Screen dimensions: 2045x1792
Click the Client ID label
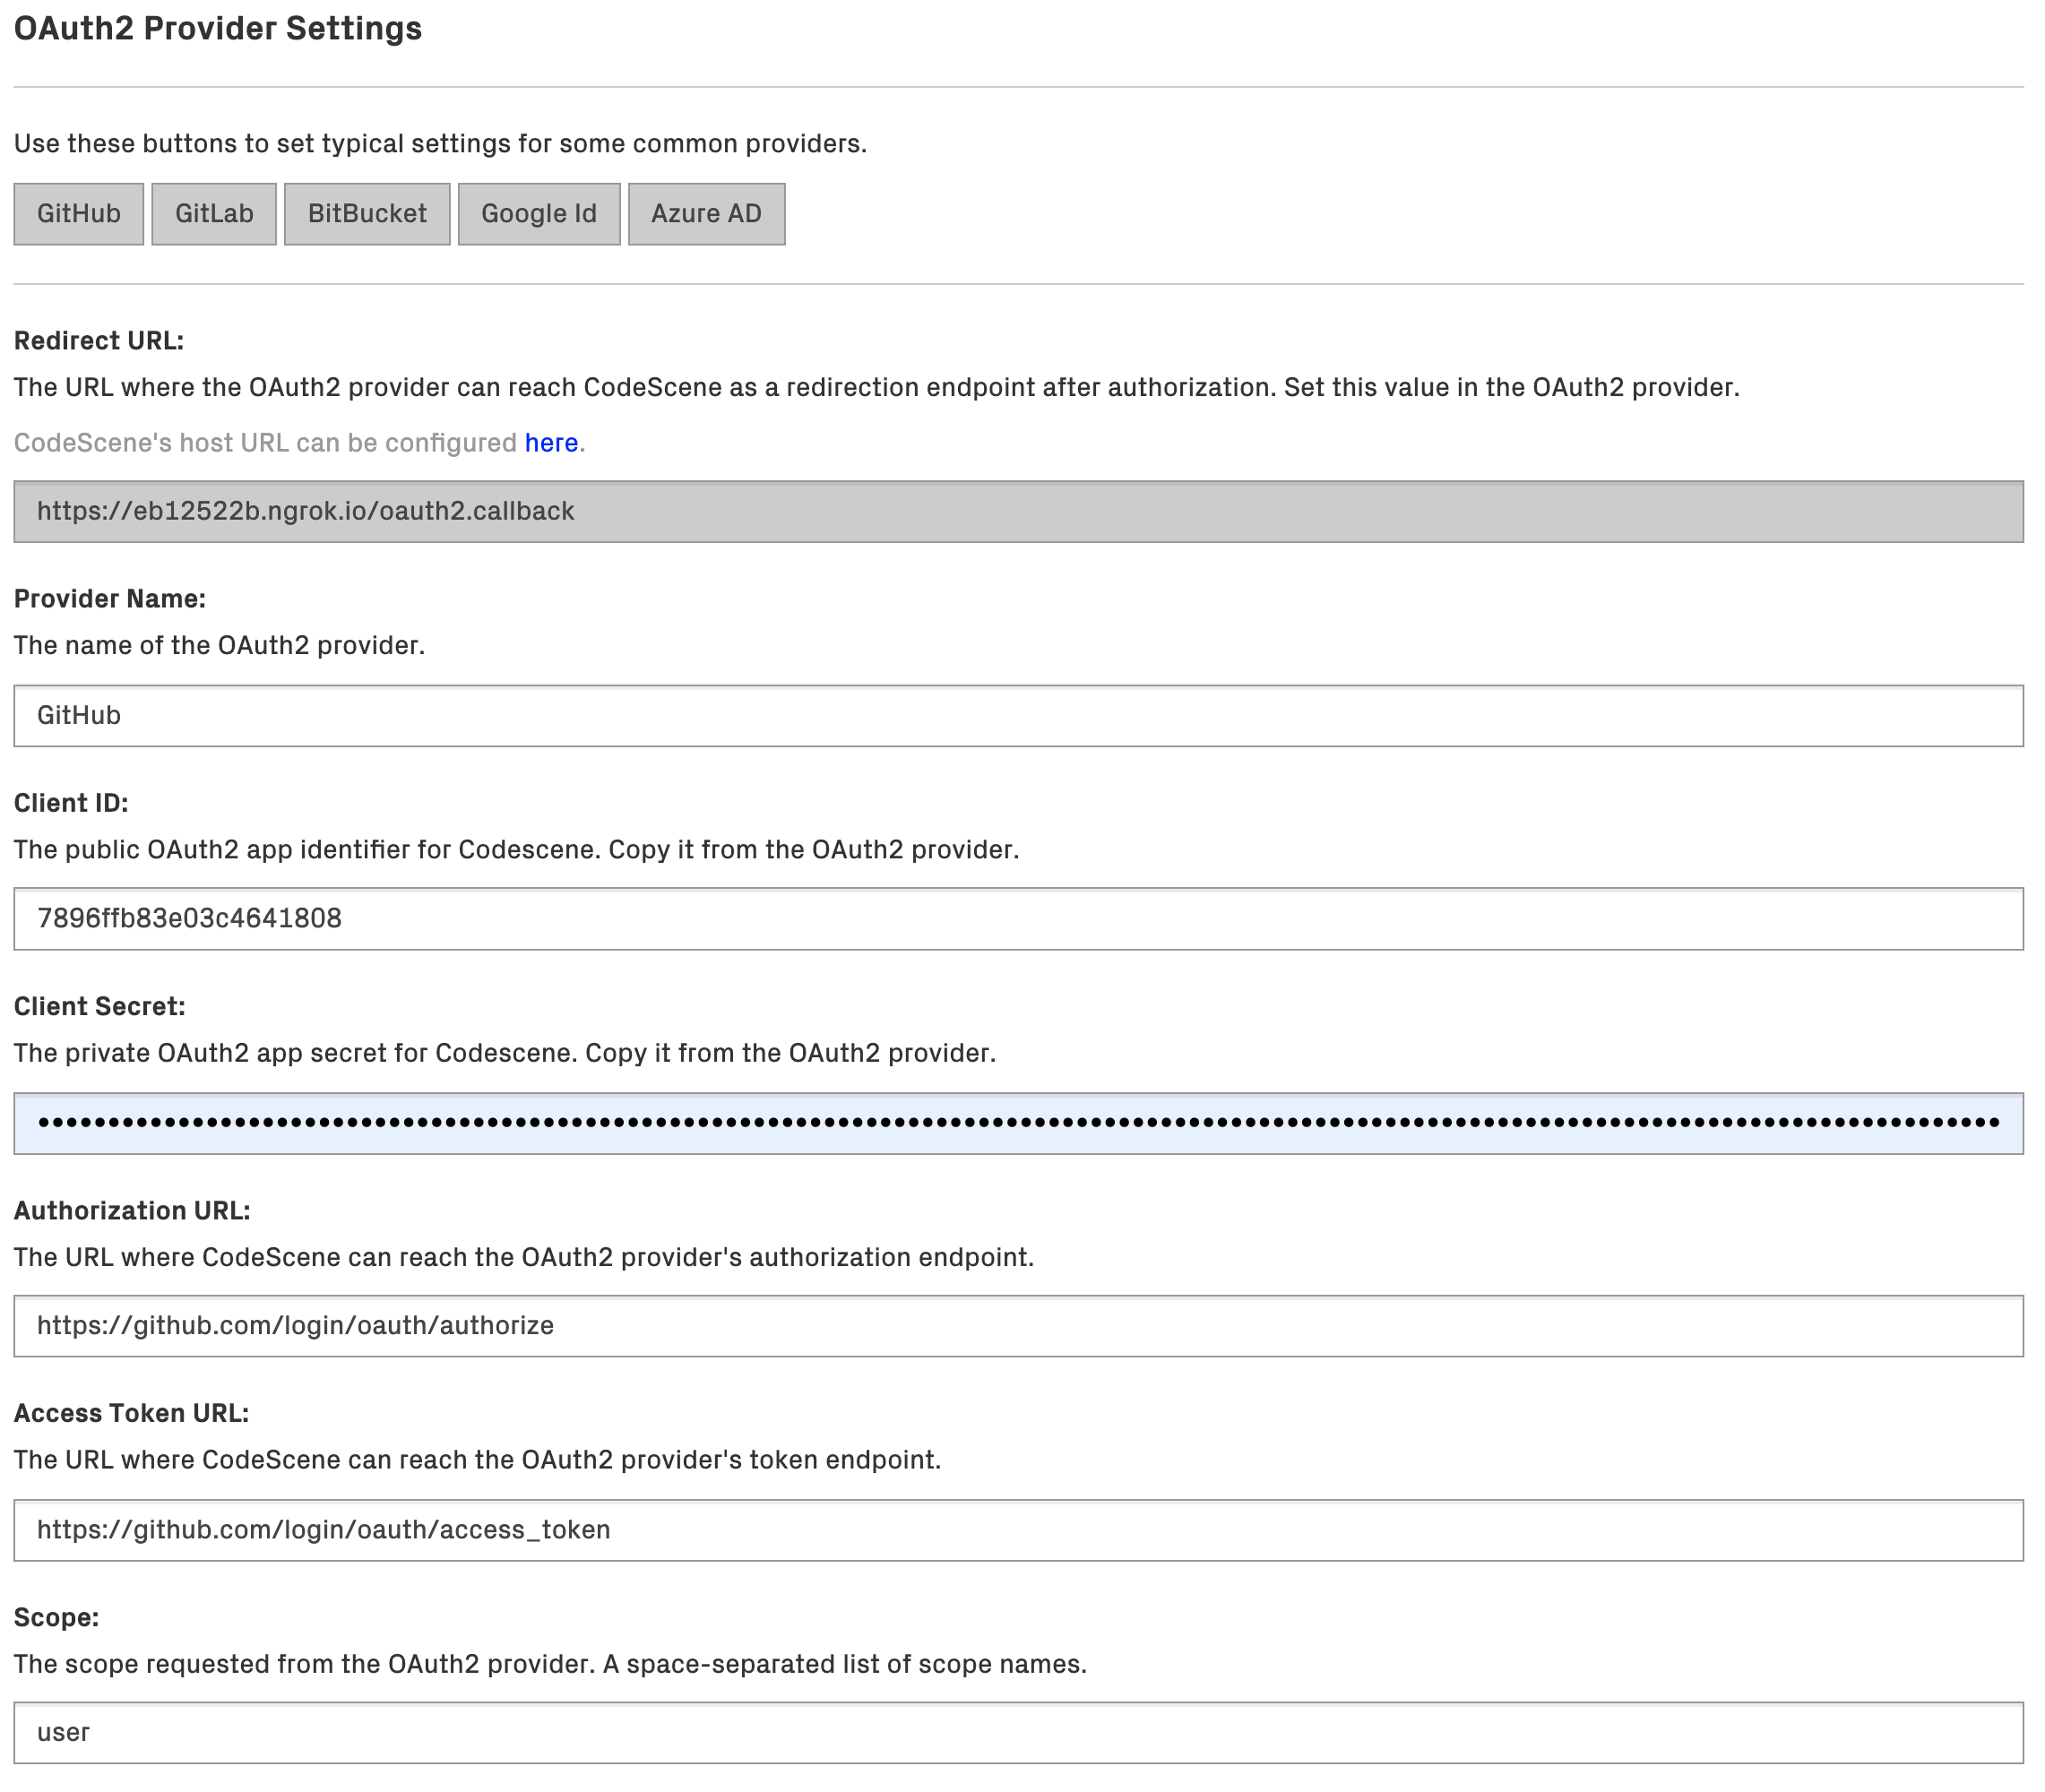[x=71, y=803]
